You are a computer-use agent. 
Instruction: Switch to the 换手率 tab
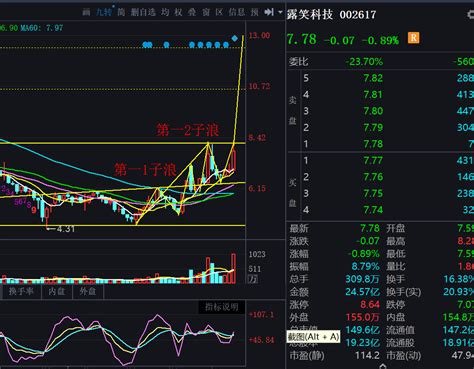(21, 291)
